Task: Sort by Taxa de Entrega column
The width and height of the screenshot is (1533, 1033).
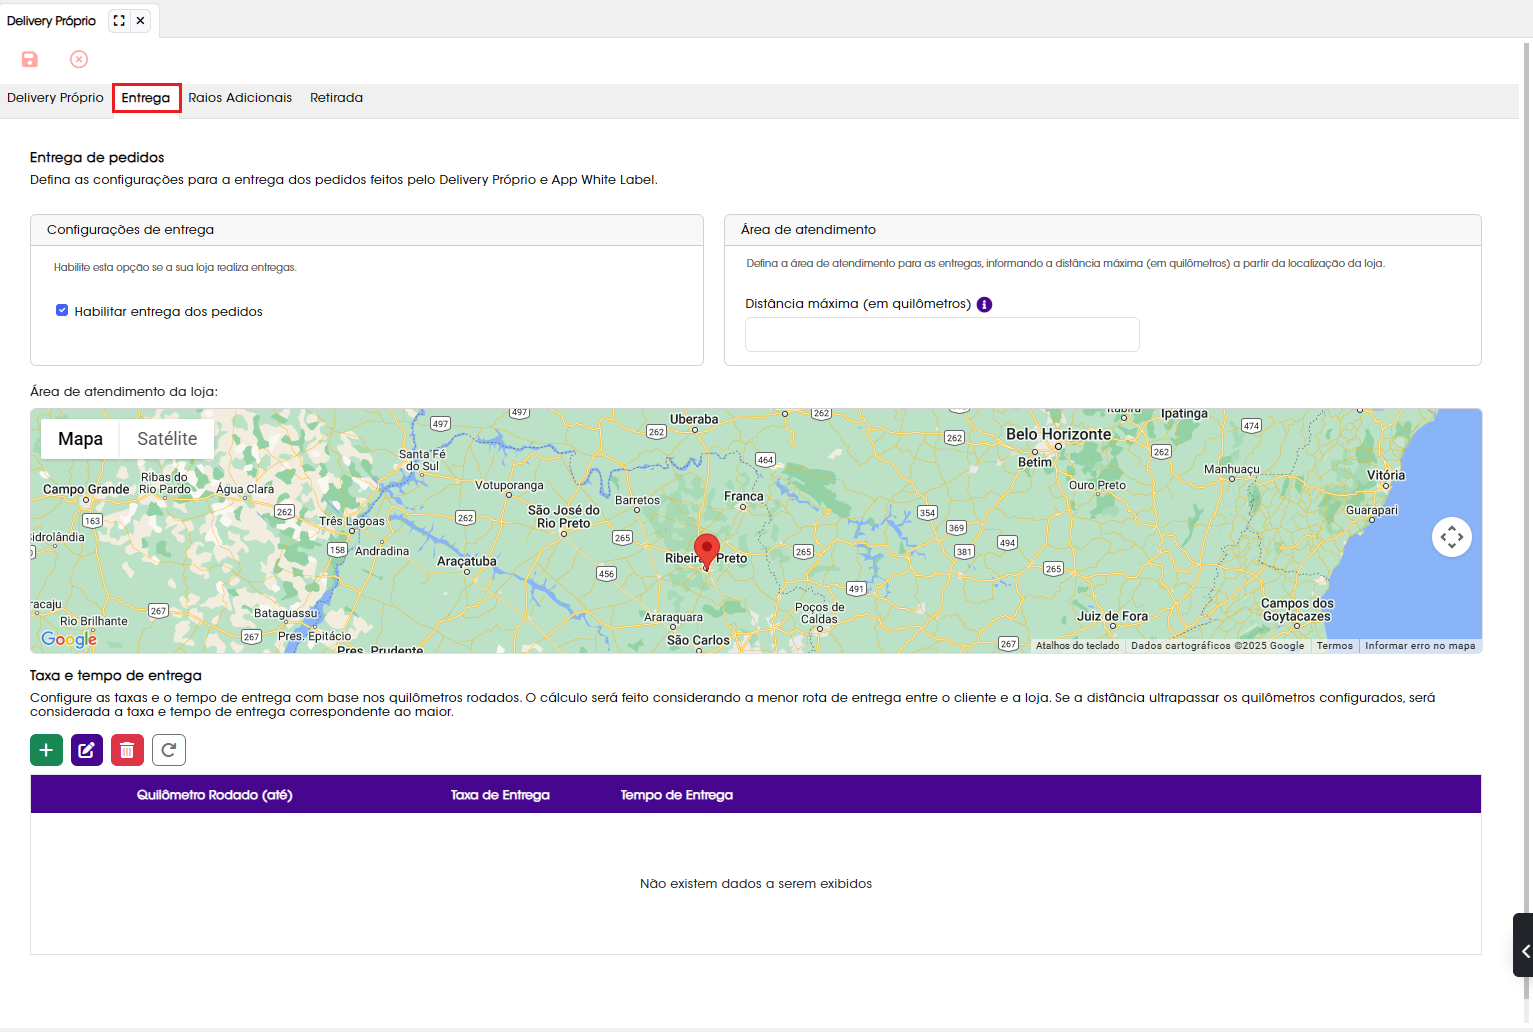Action: (x=500, y=795)
